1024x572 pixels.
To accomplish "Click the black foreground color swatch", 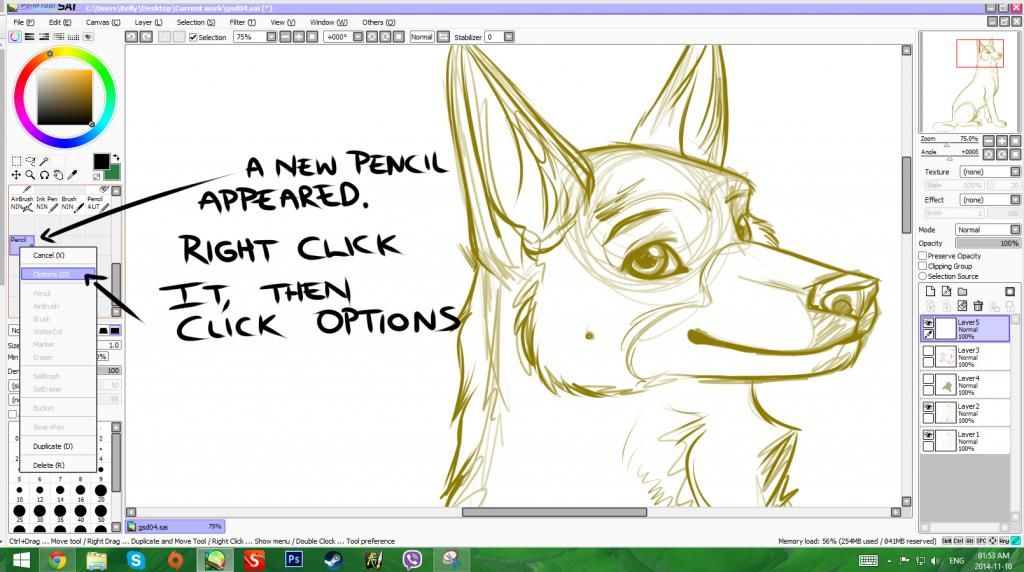I will [x=101, y=161].
